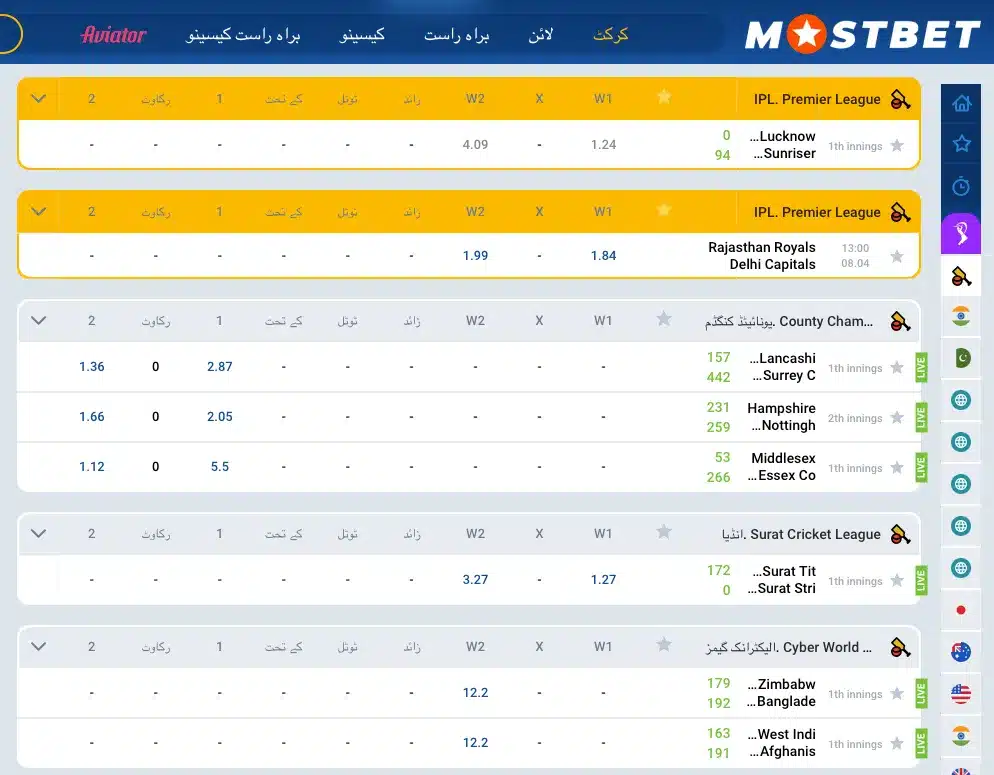Open the Surat Cricket League title
Image resolution: width=994 pixels, height=775 pixels.
coord(801,534)
